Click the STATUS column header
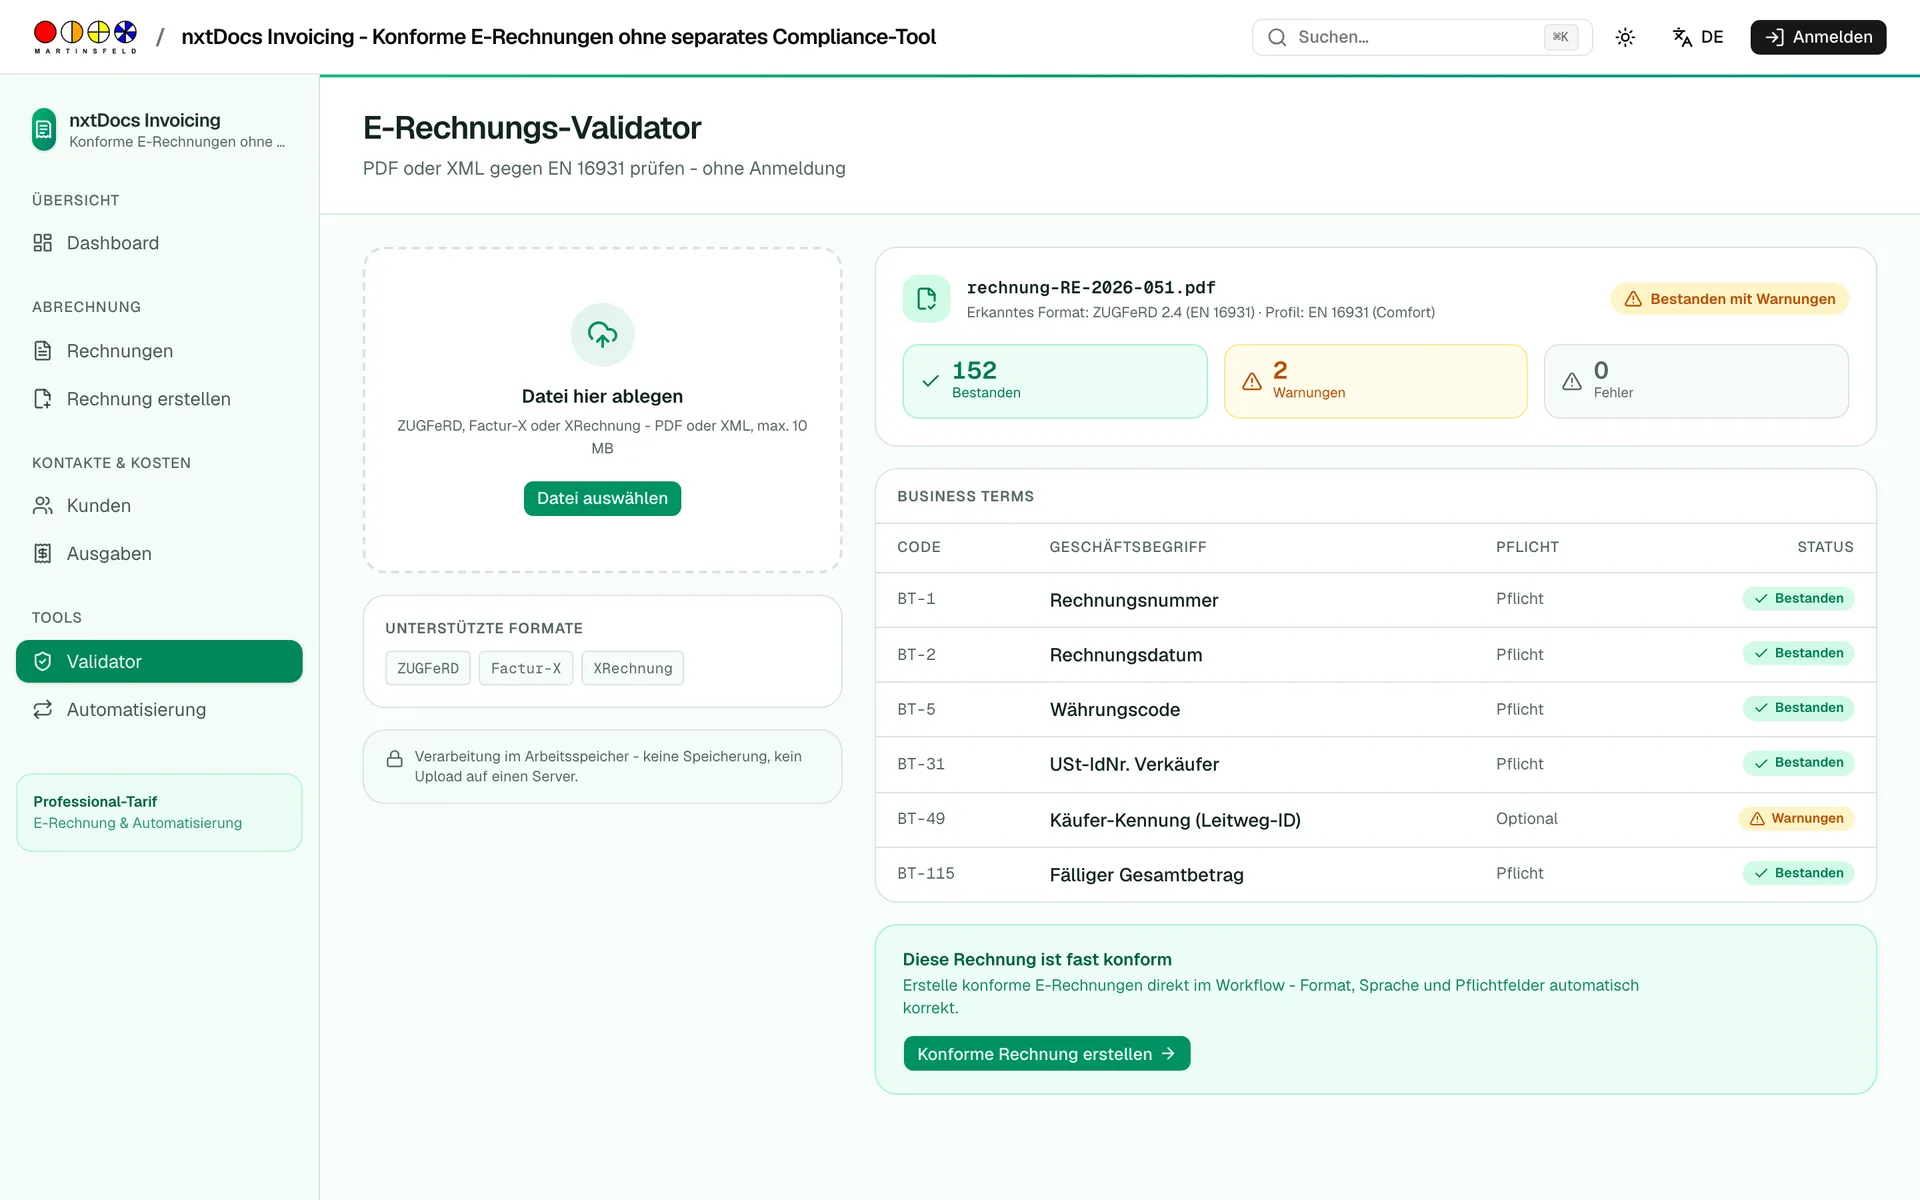1920x1200 pixels. (x=1825, y=547)
